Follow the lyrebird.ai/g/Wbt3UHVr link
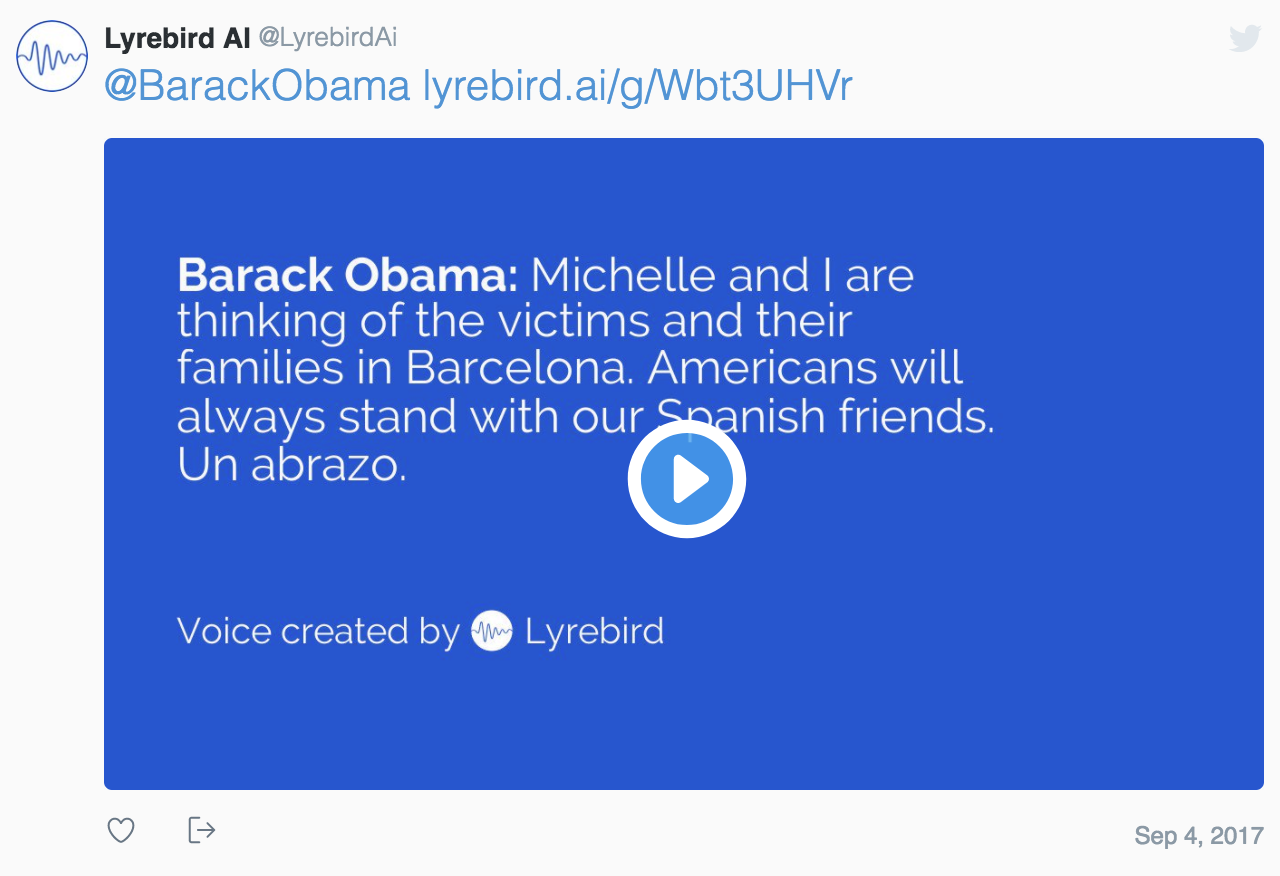 point(638,87)
